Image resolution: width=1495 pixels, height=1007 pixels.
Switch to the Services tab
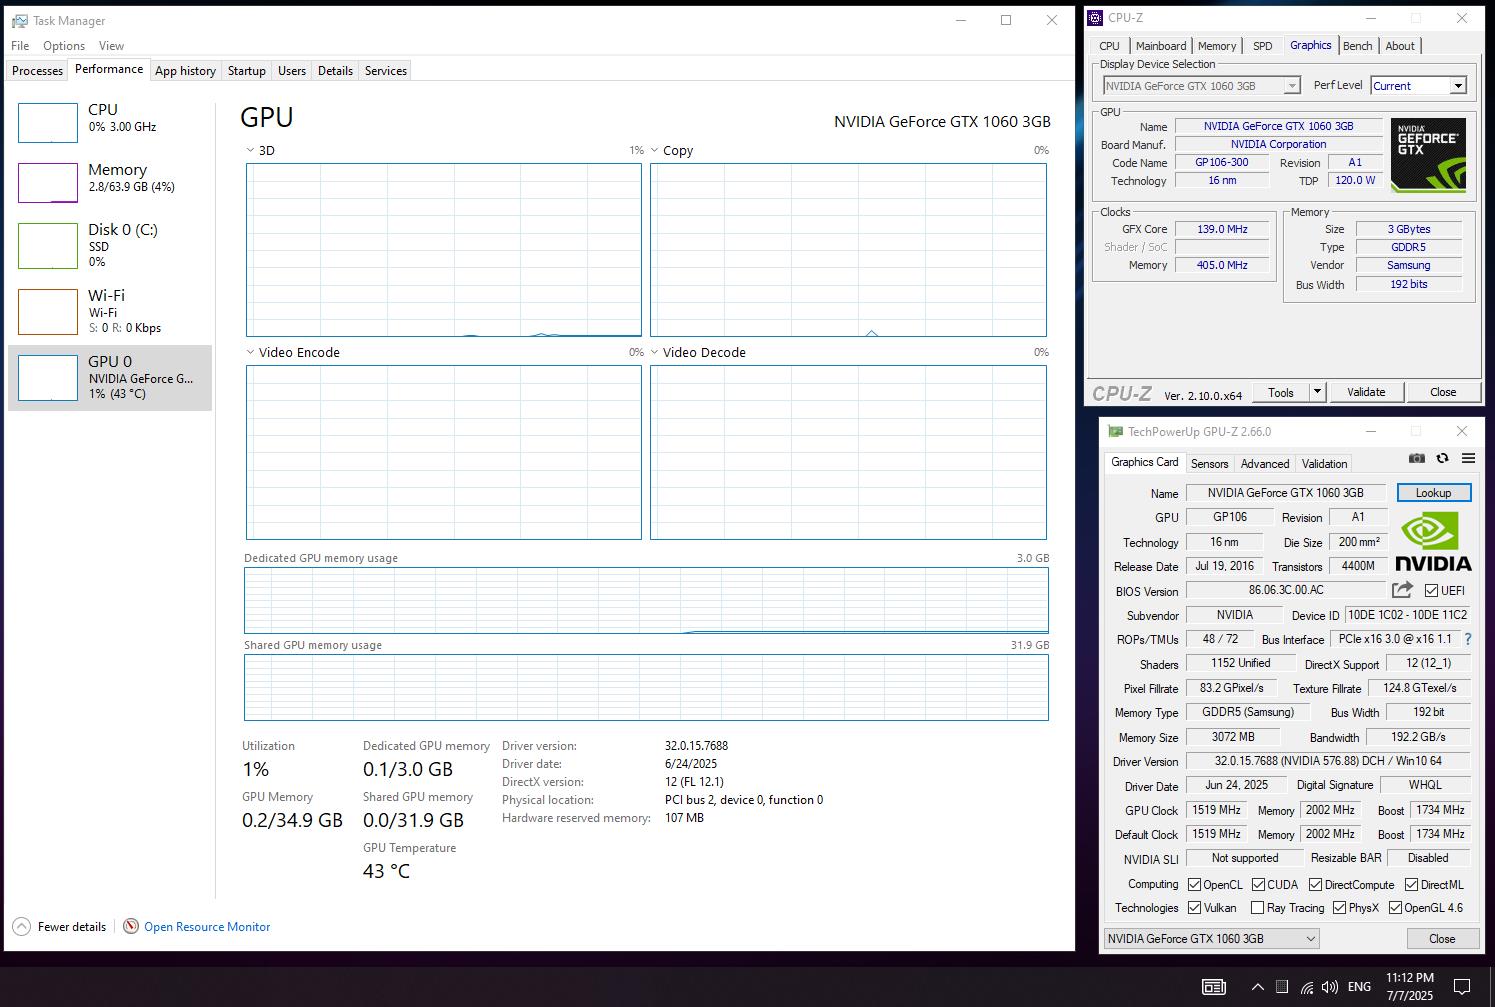(386, 71)
